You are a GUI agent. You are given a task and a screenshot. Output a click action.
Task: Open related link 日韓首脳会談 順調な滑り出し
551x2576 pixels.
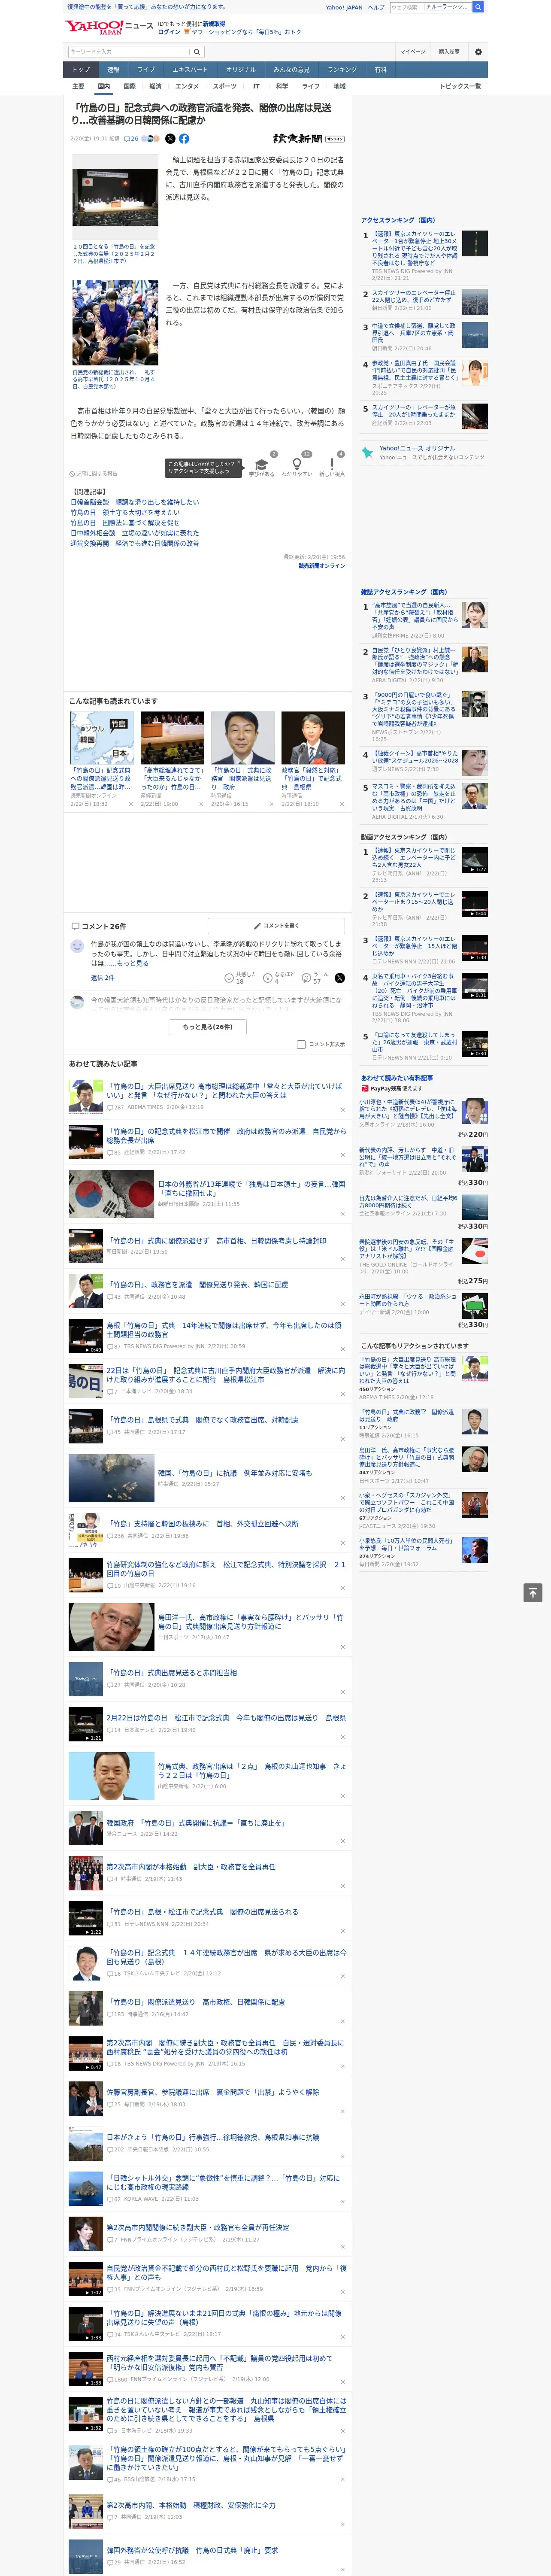135,502
